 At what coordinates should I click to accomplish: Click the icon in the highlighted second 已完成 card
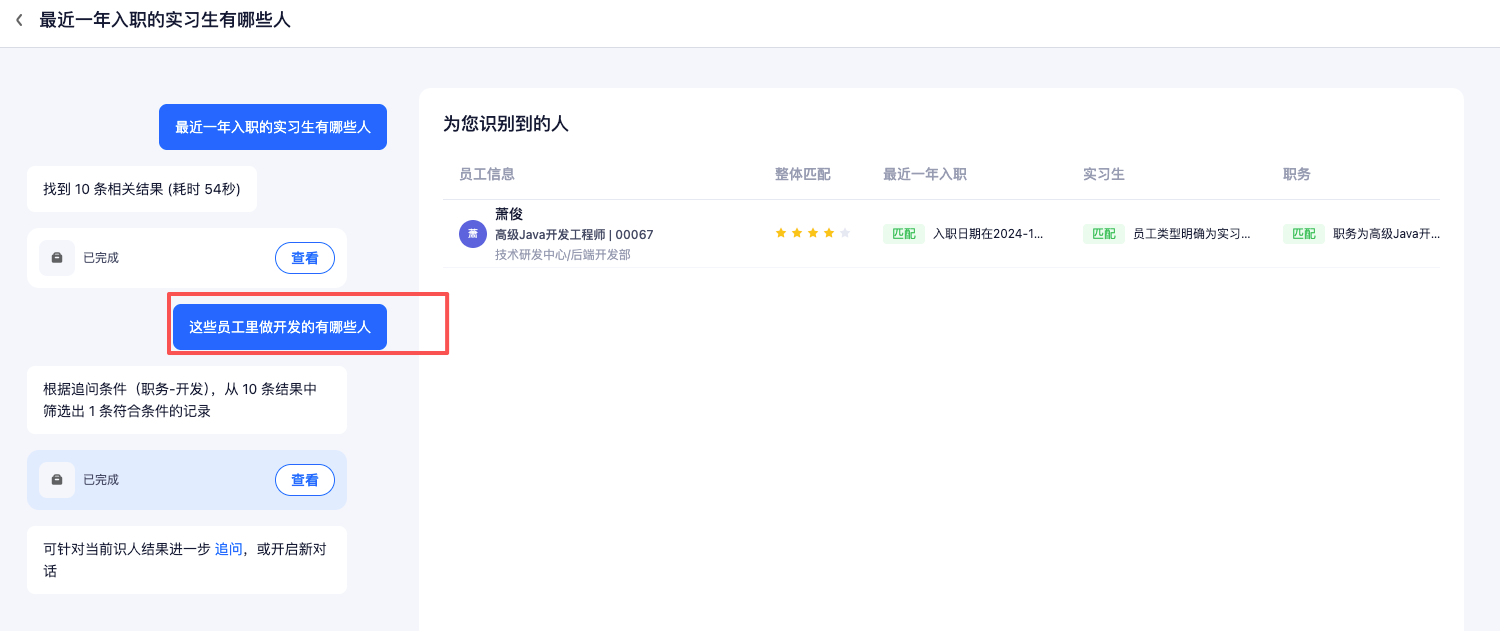click(x=57, y=480)
